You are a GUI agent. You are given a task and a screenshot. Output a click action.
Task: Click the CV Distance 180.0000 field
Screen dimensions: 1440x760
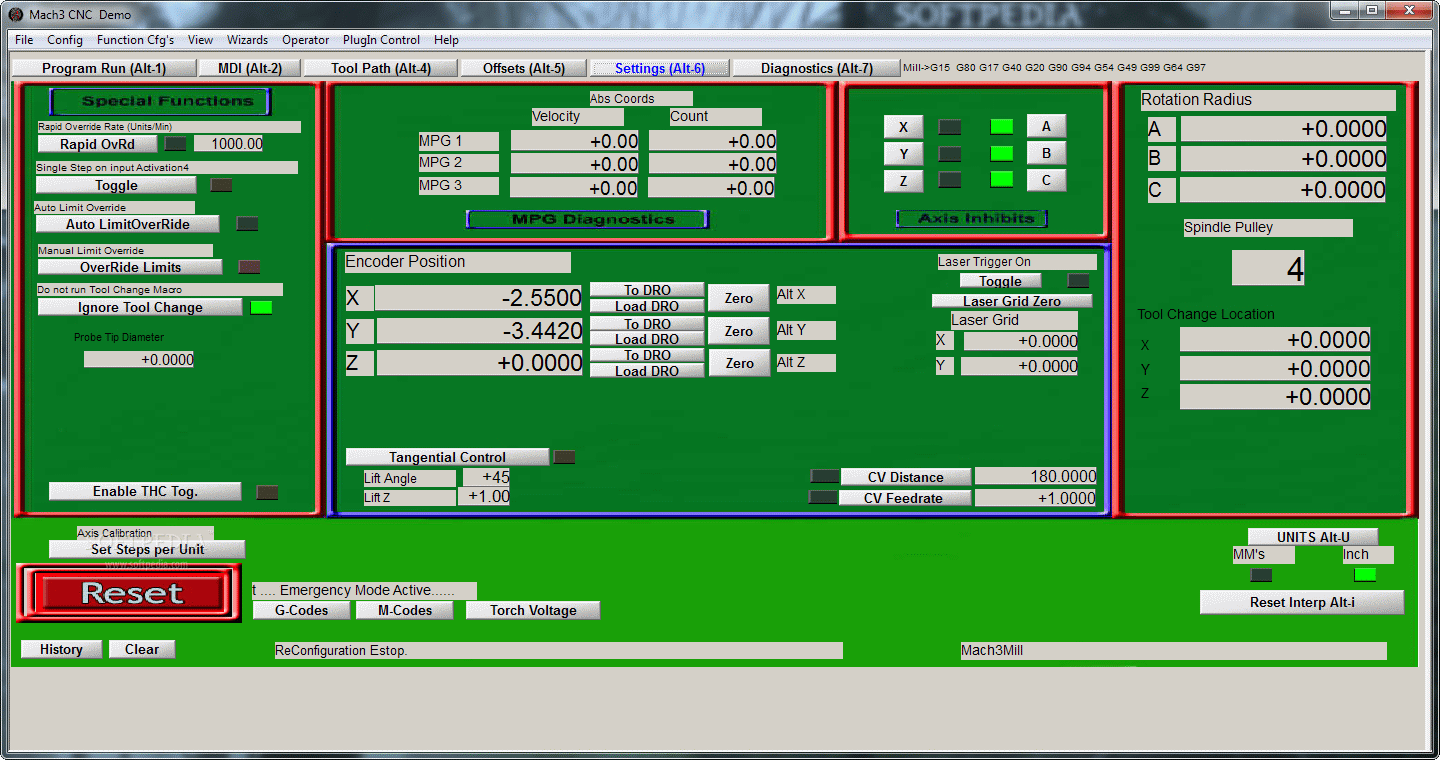[1036, 477]
